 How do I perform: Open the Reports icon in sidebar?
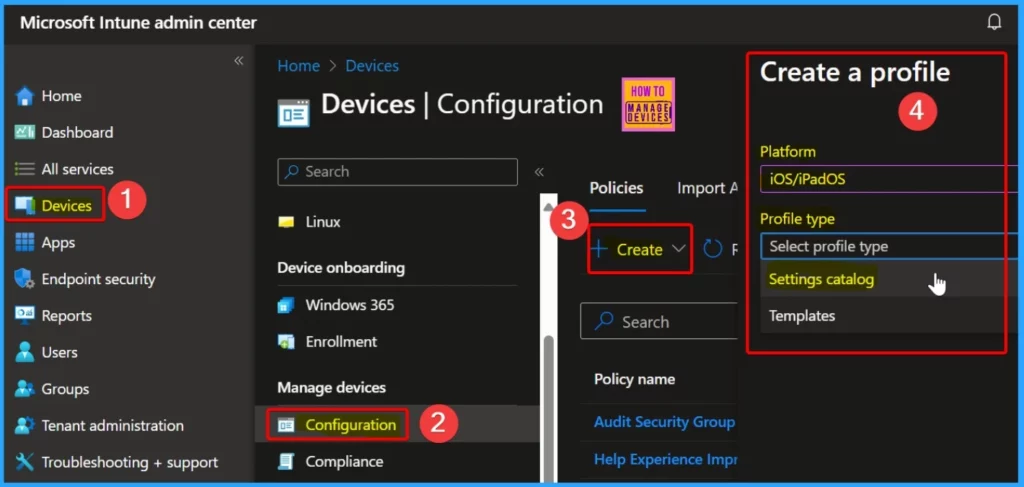pos(24,315)
